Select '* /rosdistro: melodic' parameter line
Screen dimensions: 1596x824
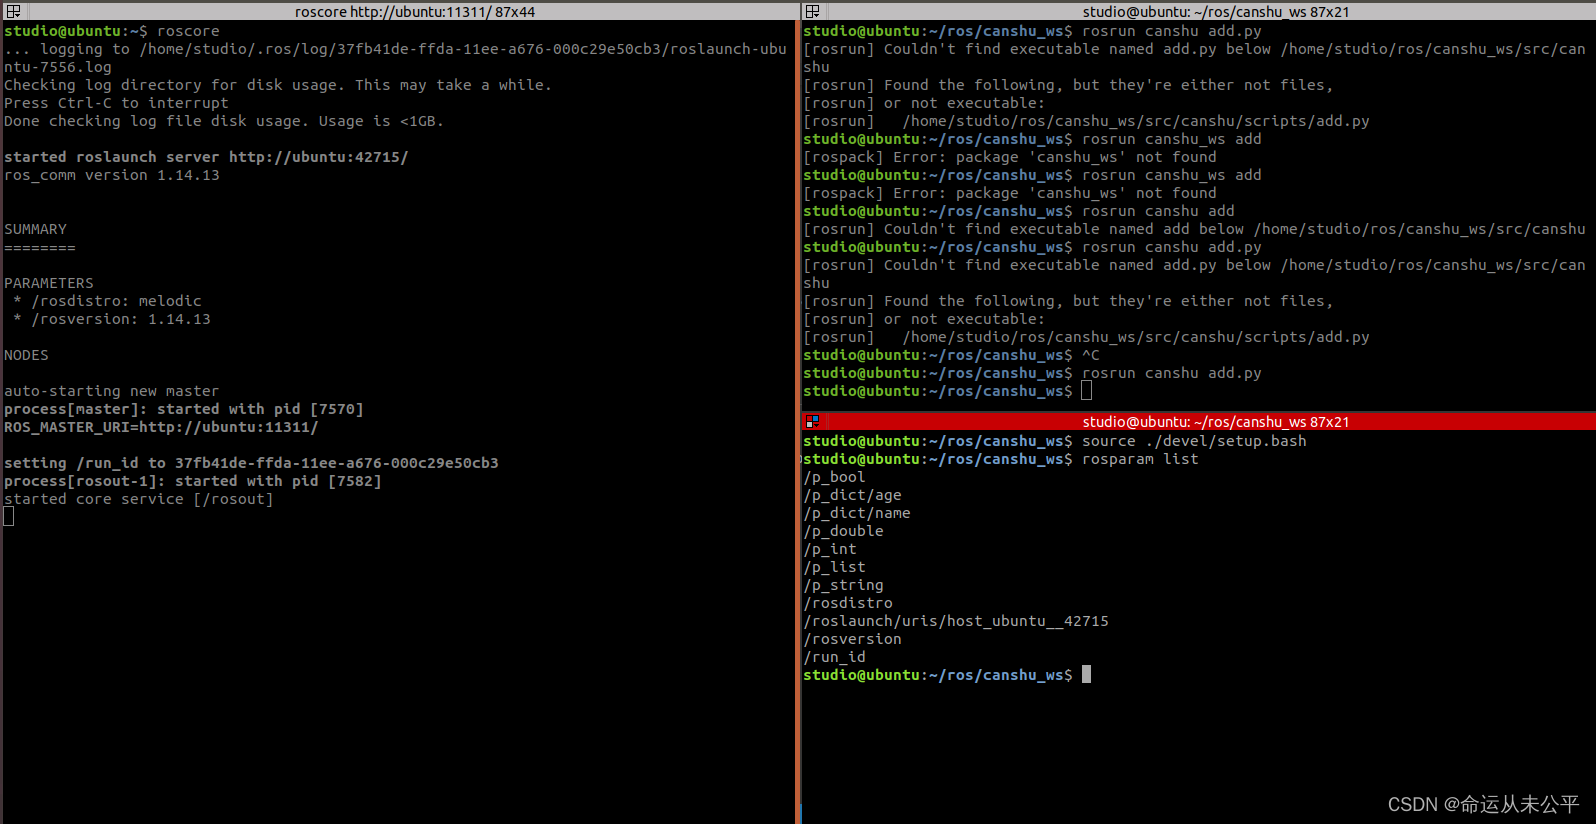pyautogui.click(x=107, y=301)
